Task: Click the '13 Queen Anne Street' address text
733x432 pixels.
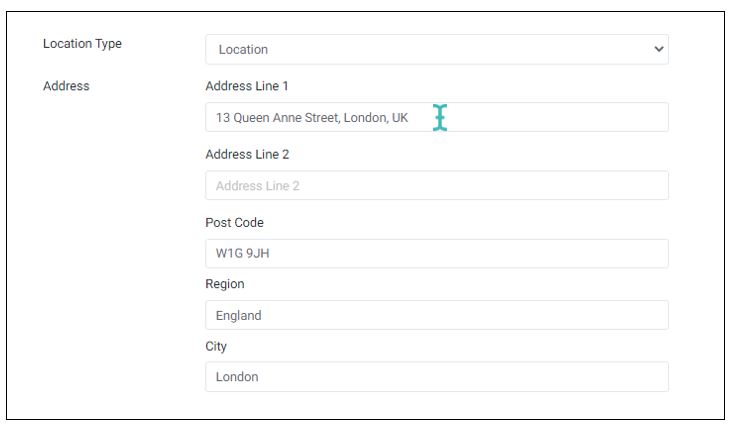Action: click(x=278, y=117)
